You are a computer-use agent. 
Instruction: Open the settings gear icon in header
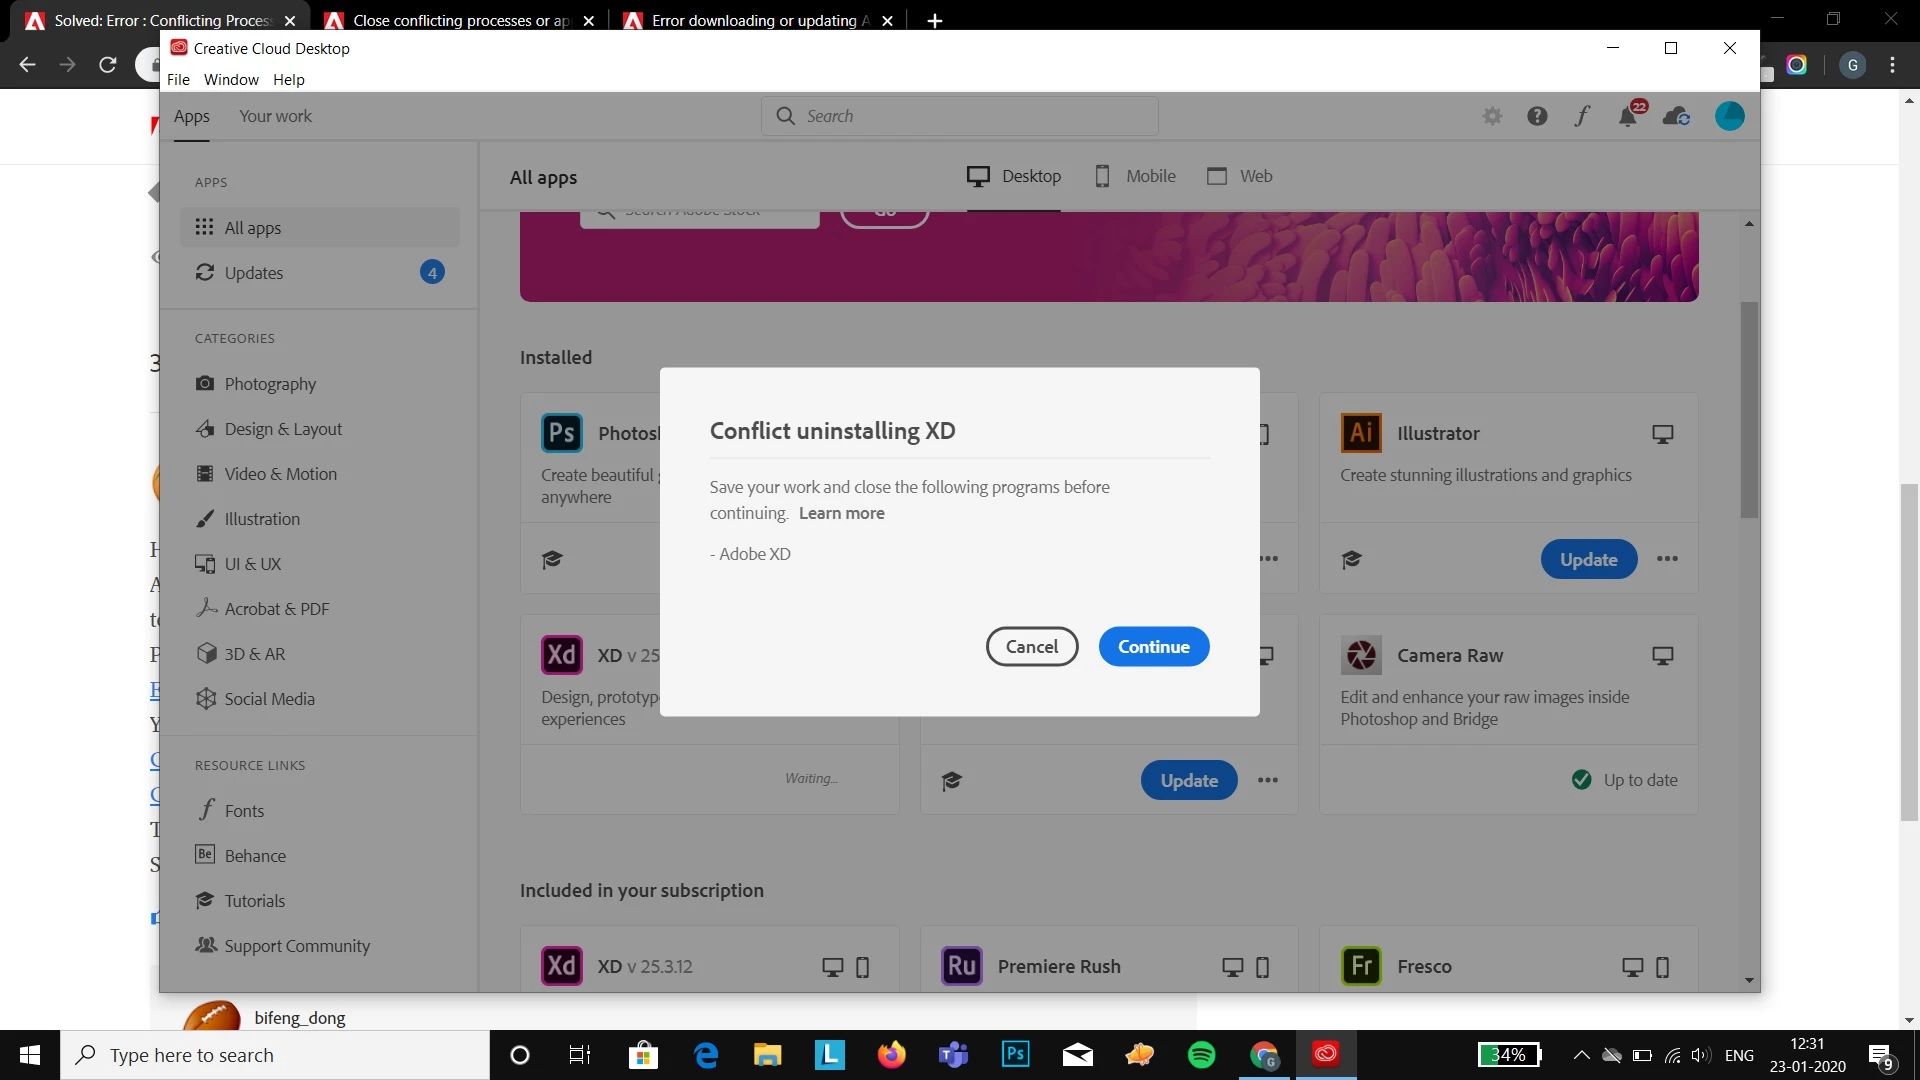(1492, 116)
